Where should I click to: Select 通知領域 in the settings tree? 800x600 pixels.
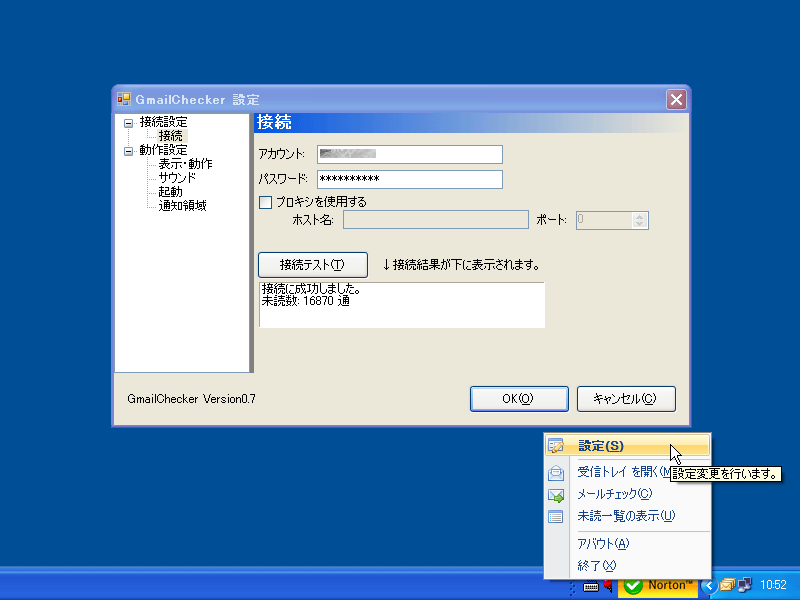[182, 206]
